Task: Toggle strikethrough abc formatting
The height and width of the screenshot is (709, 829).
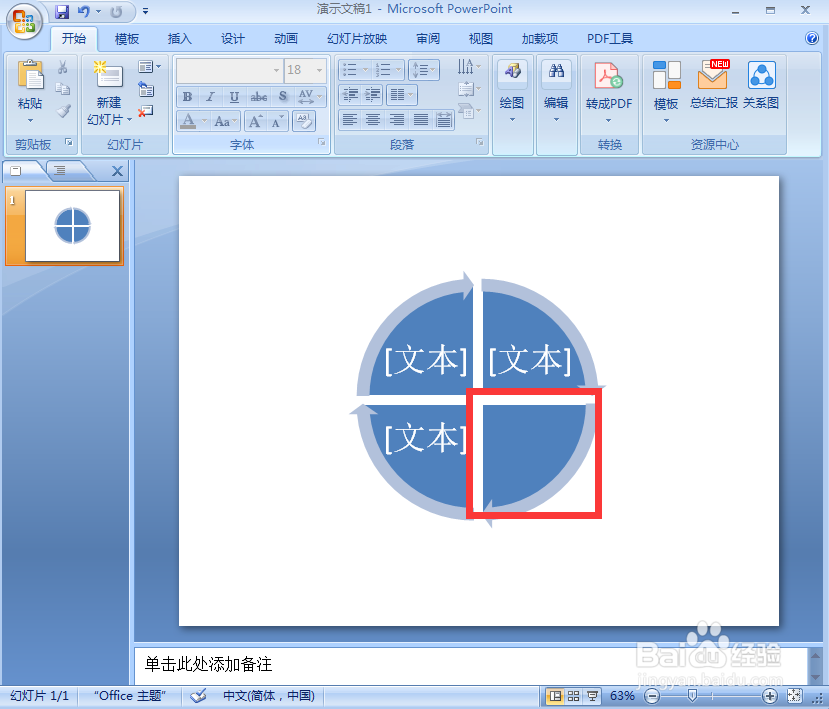Action: [259, 97]
